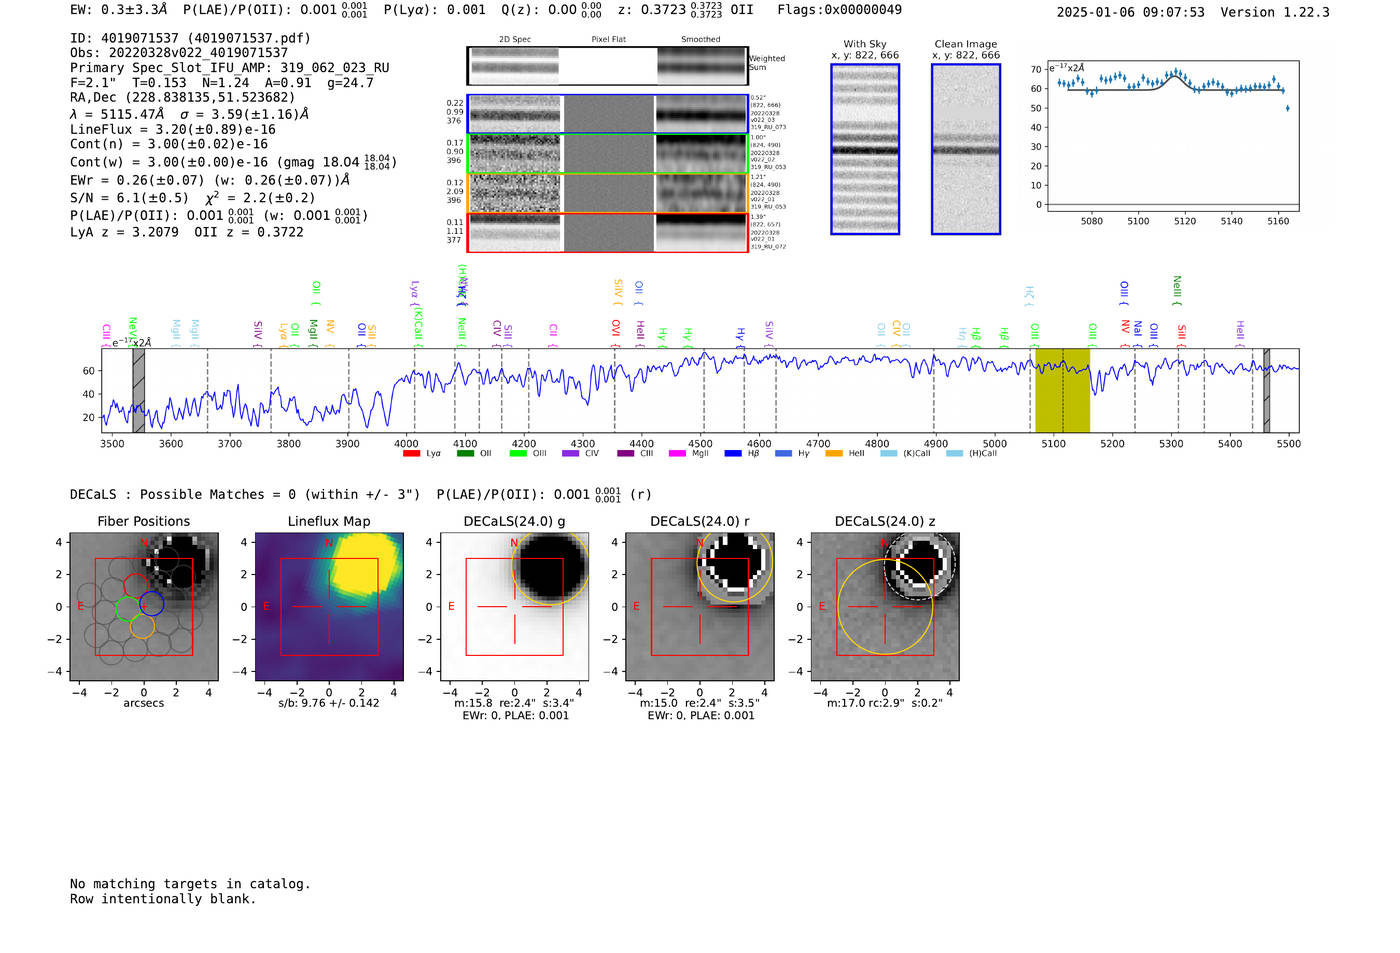This screenshot has height=953, width=1400.
Task: Click the green fiber circle in Fiber Positions
Action: (127, 608)
